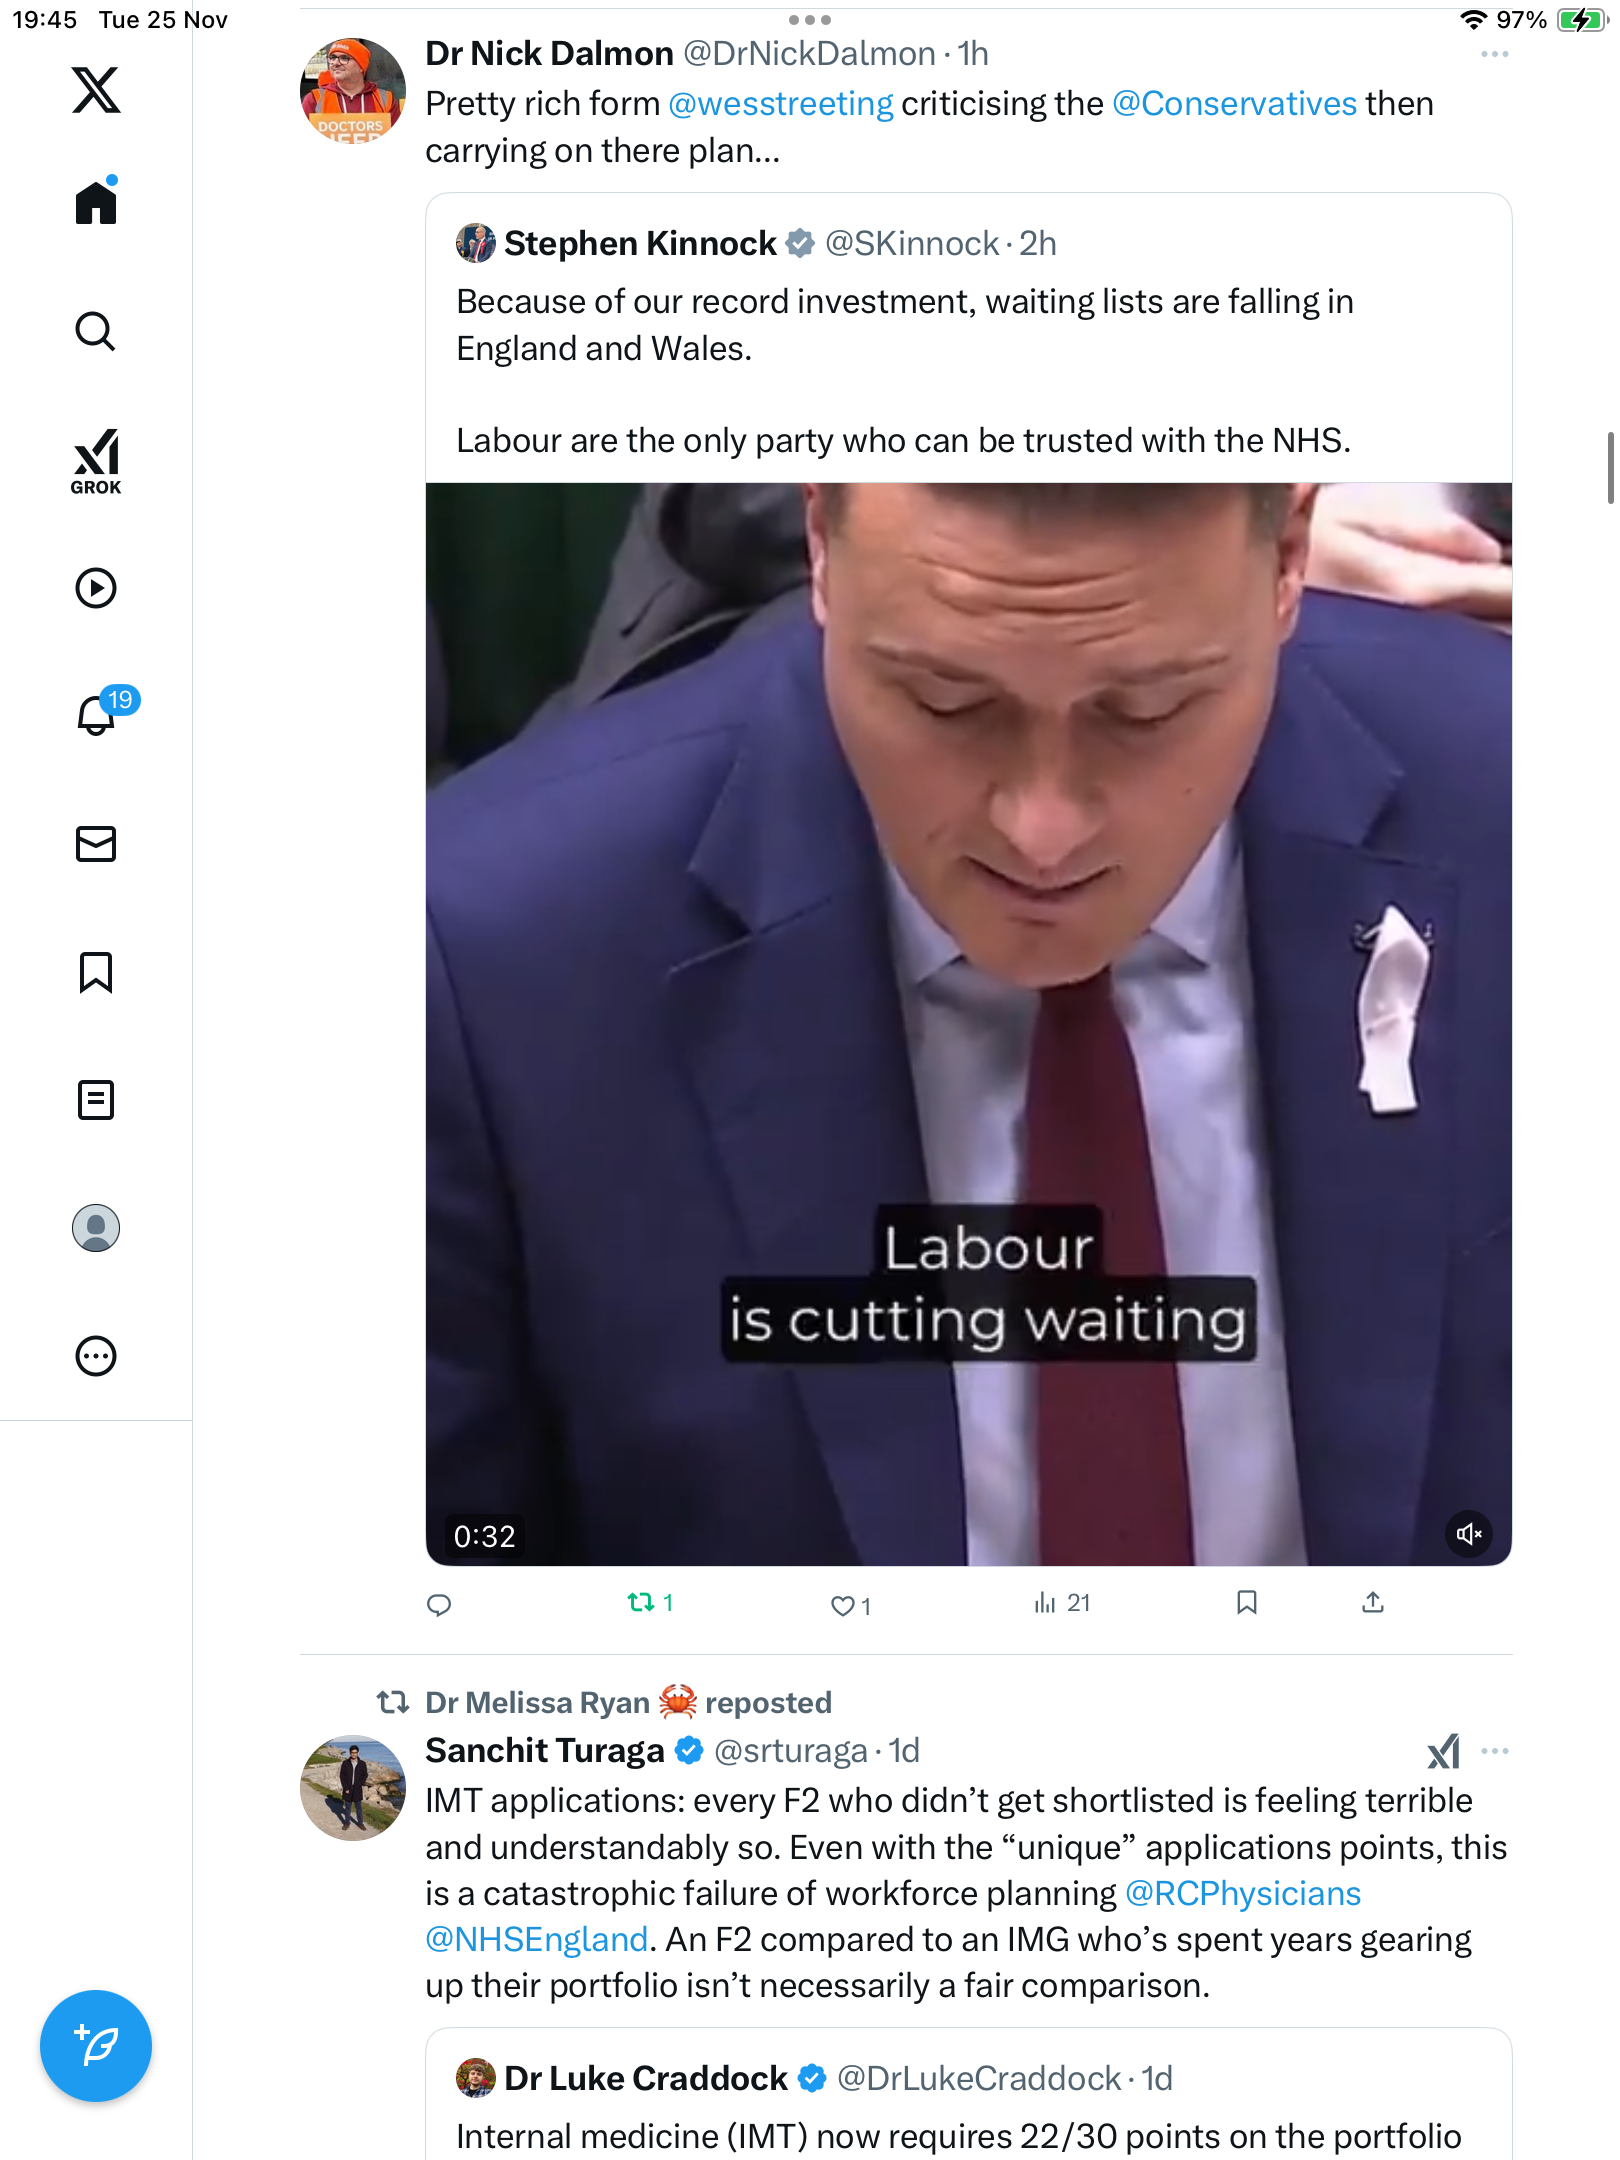
Task: Open the @RCPhysicians mention link
Action: (1243, 1893)
